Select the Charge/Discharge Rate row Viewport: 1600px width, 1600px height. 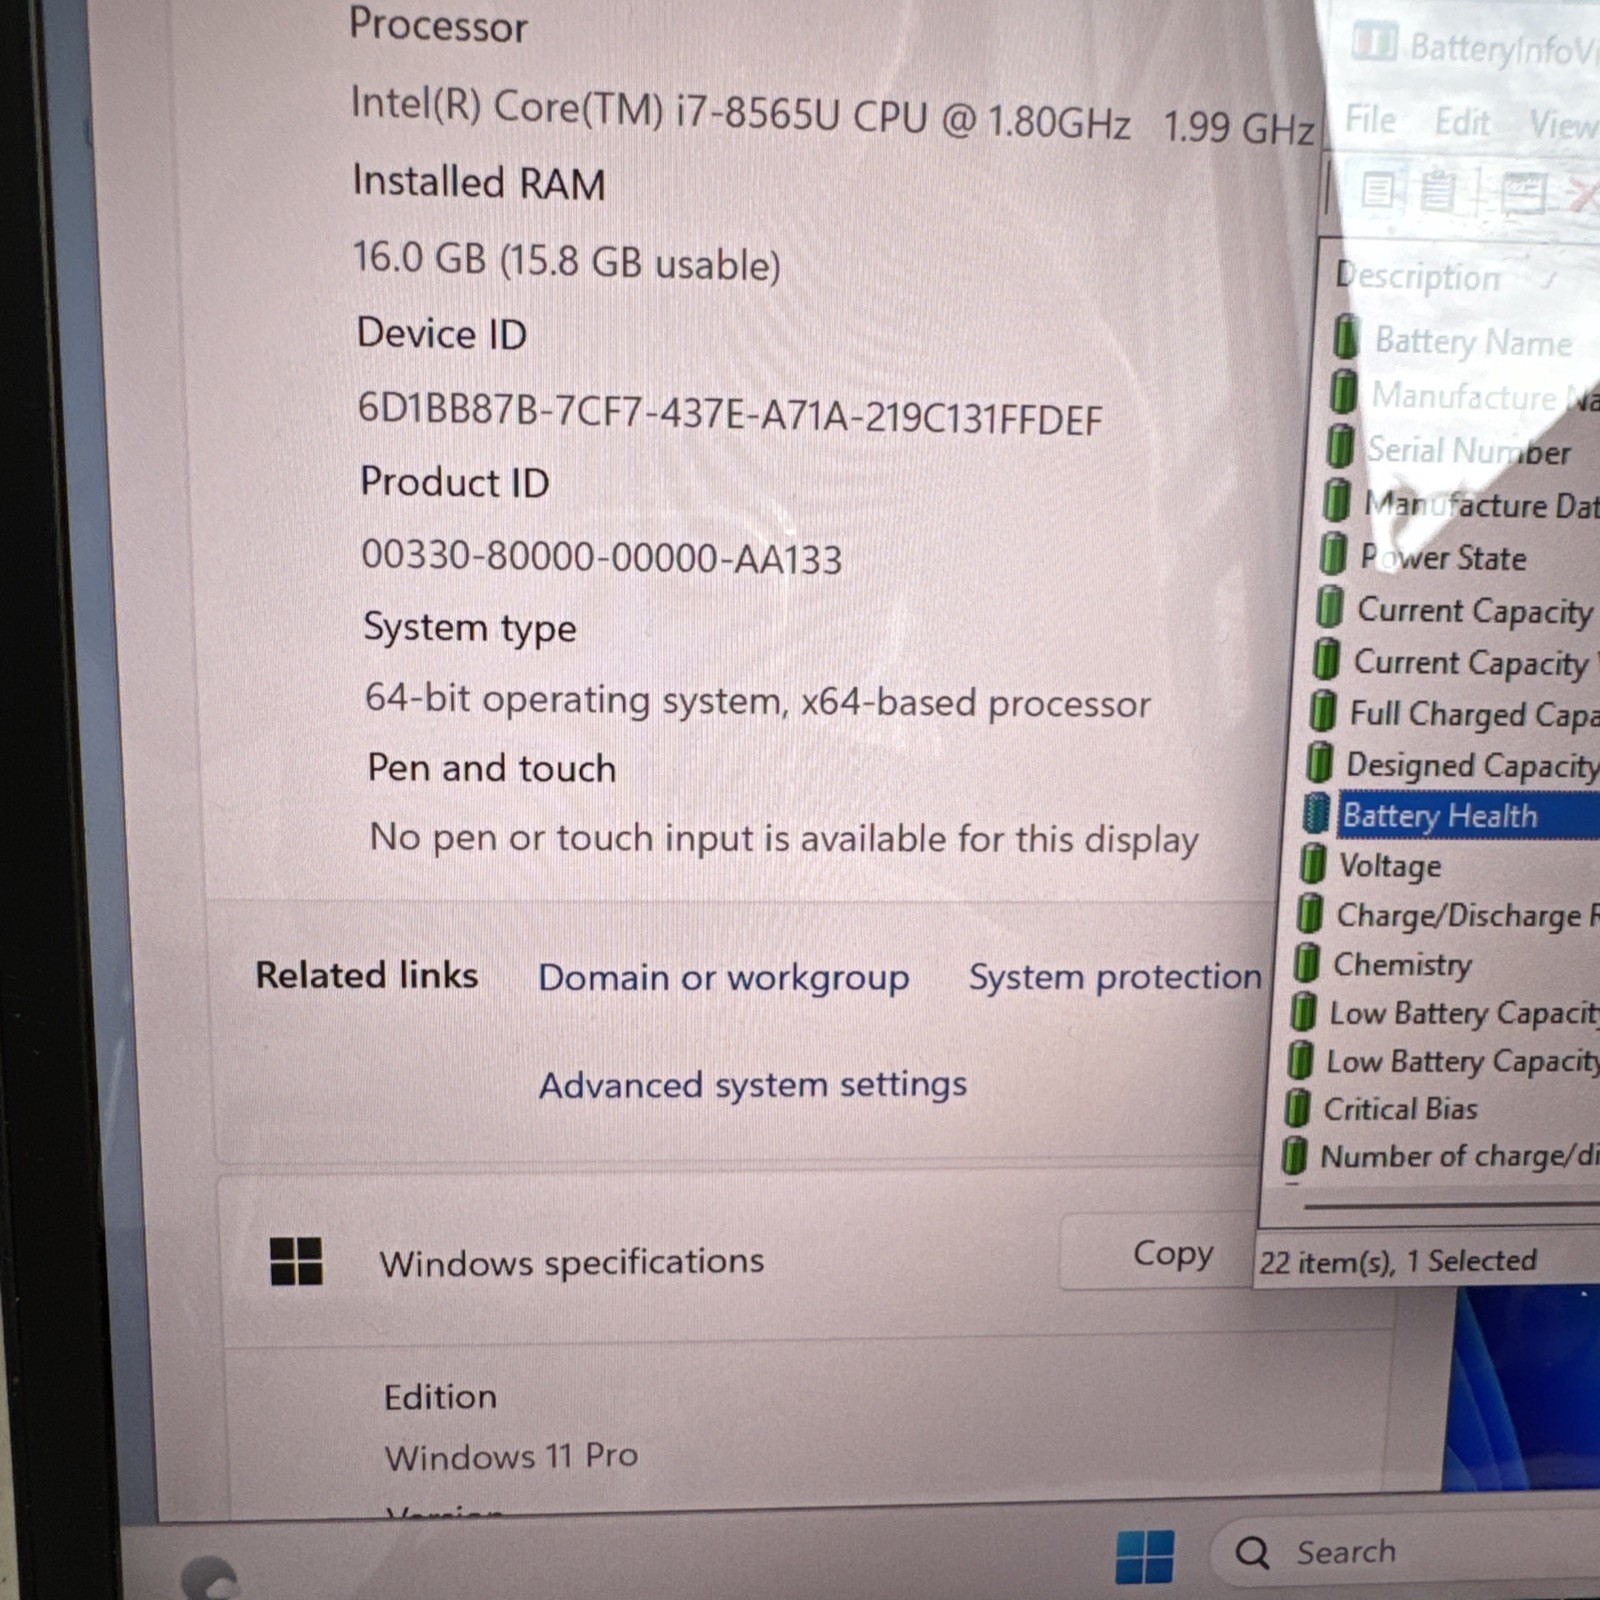tap(1448, 914)
